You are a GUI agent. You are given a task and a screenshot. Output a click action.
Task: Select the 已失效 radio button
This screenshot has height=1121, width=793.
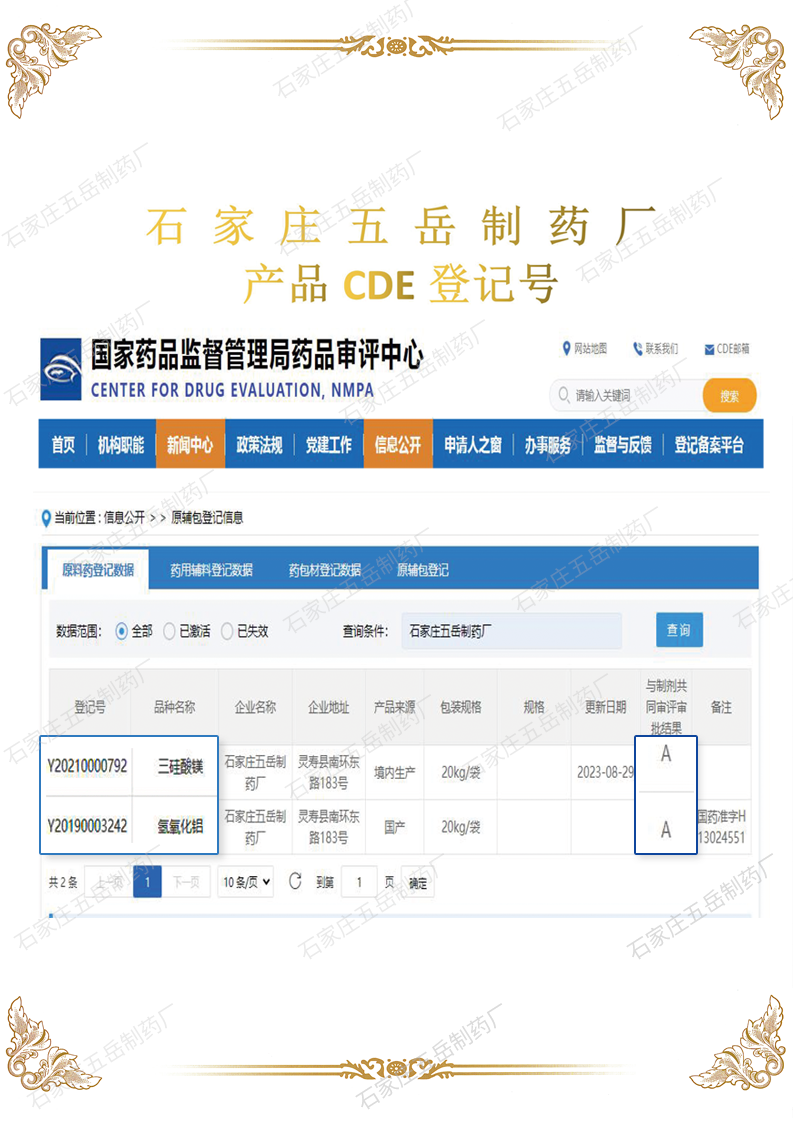tap(227, 631)
